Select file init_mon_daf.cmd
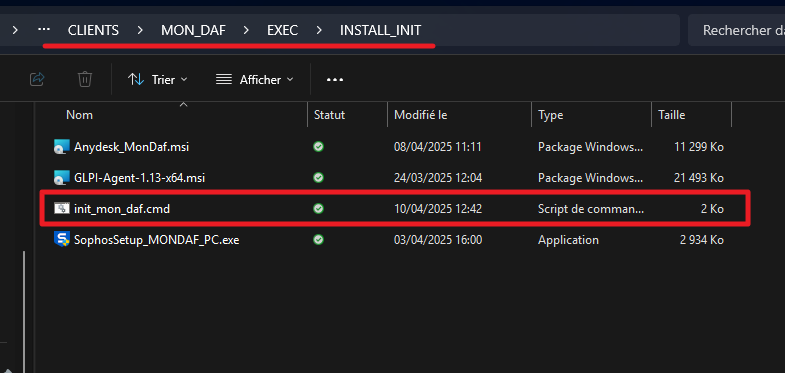 122,209
